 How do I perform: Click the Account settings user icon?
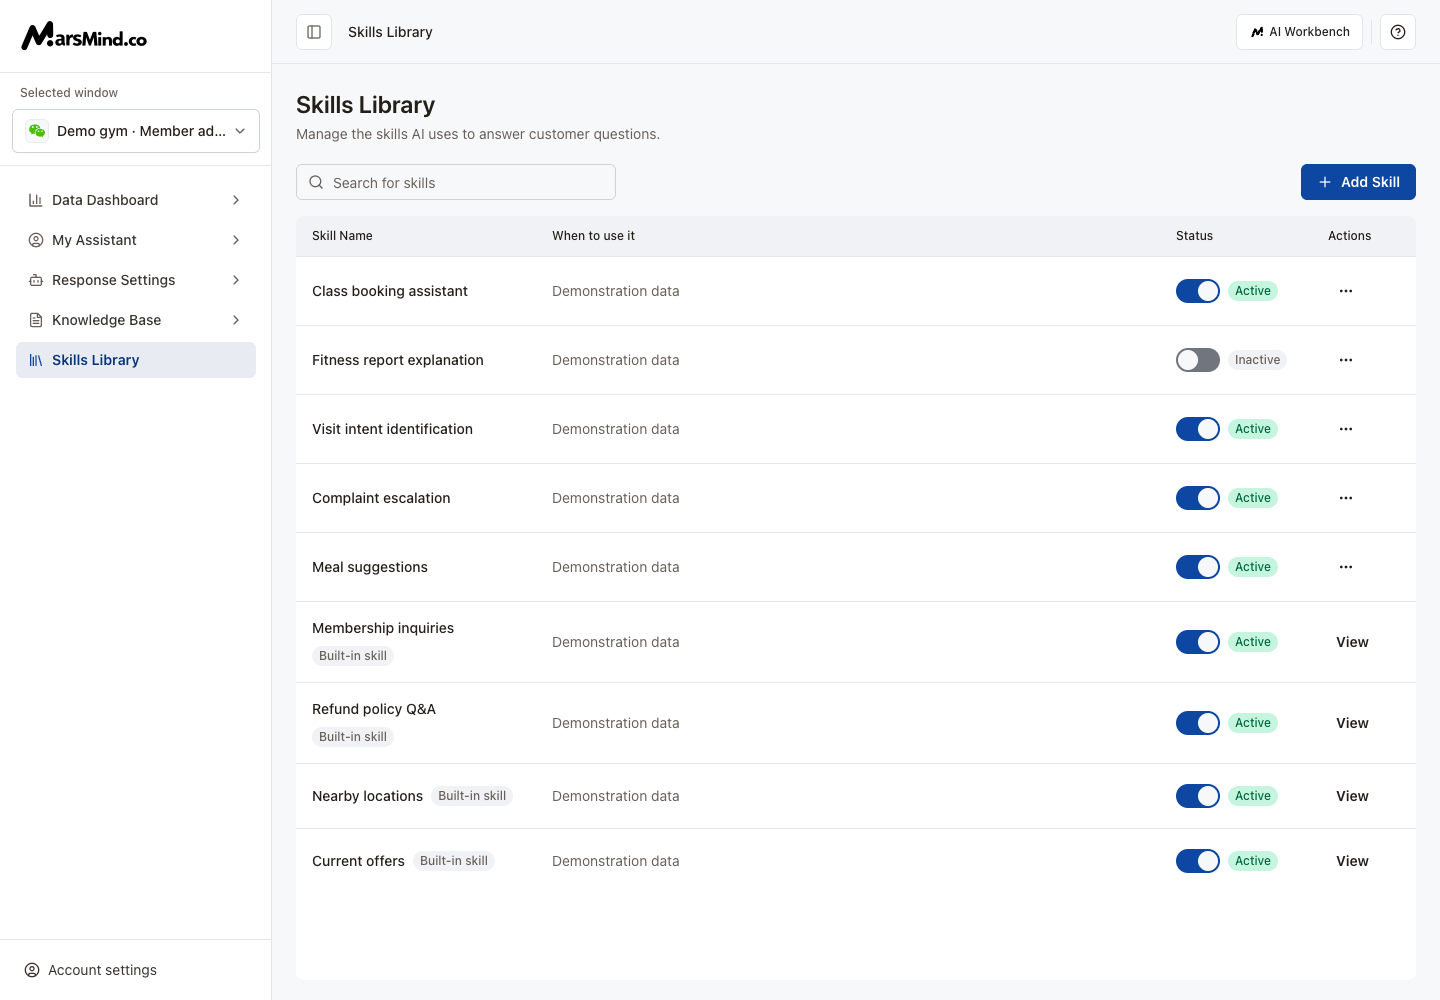point(32,970)
